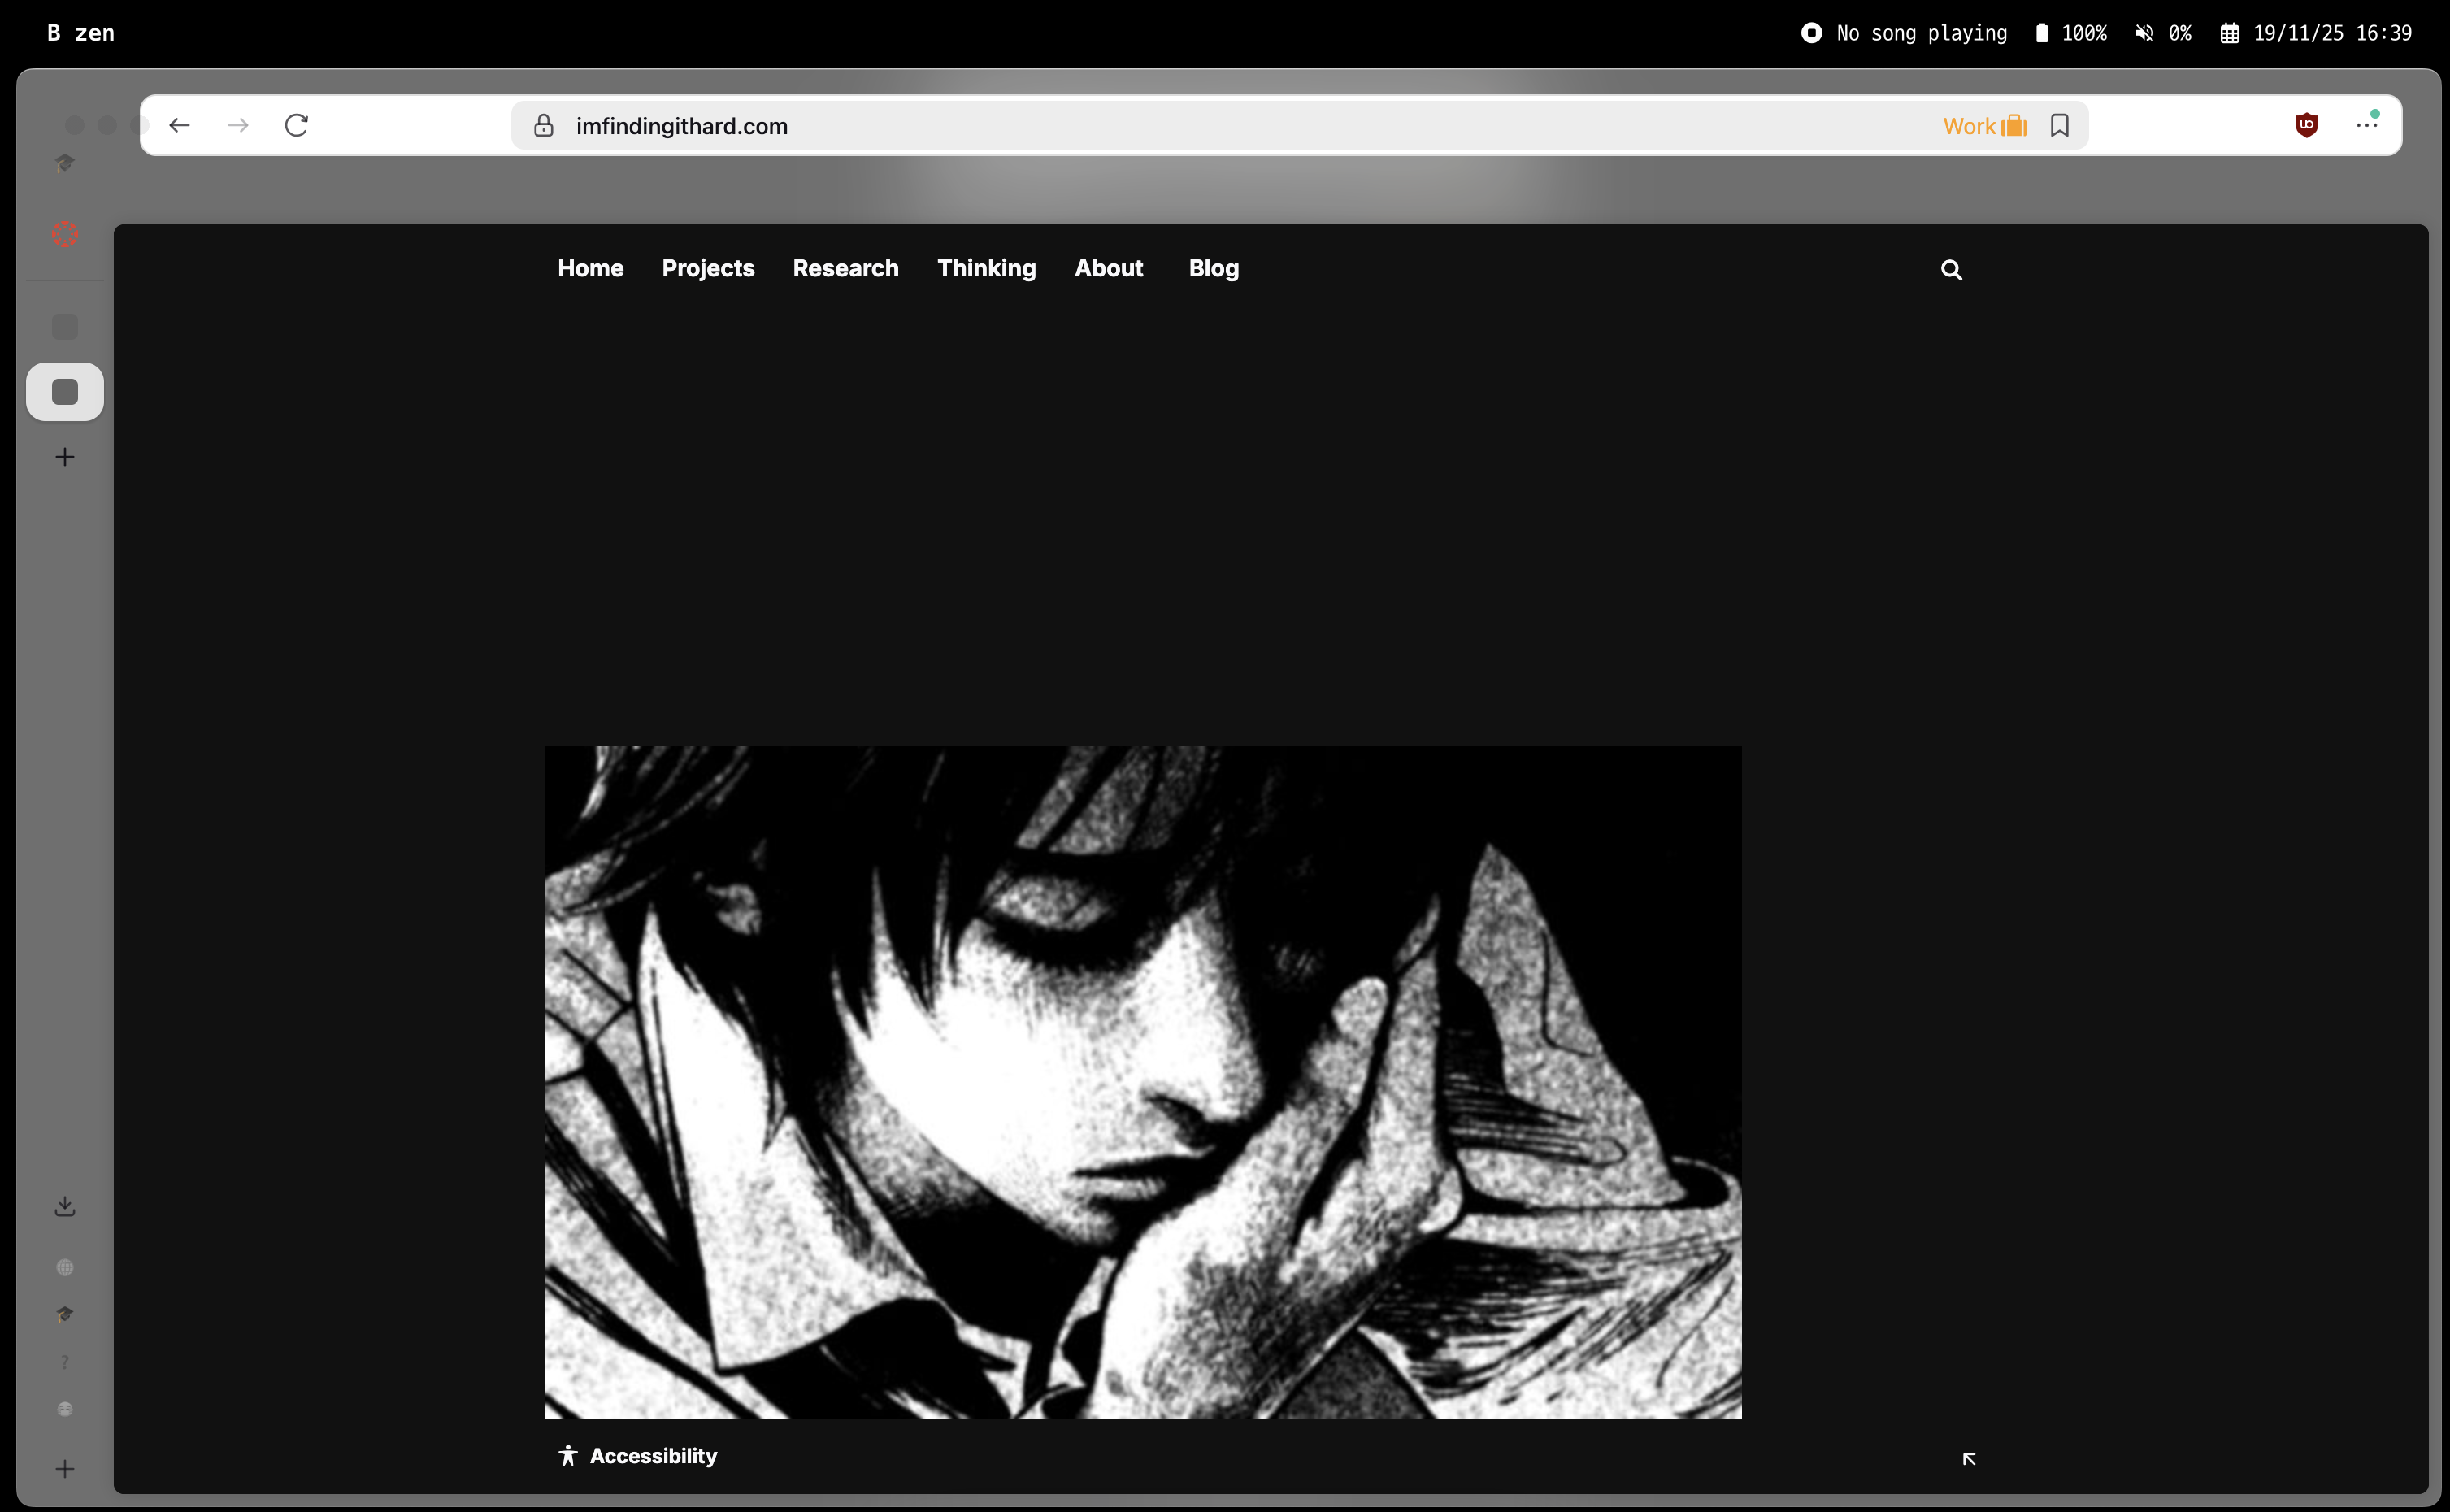Open the graduation cap pinned tab at top
2450x1512 pixels.
coord(65,163)
